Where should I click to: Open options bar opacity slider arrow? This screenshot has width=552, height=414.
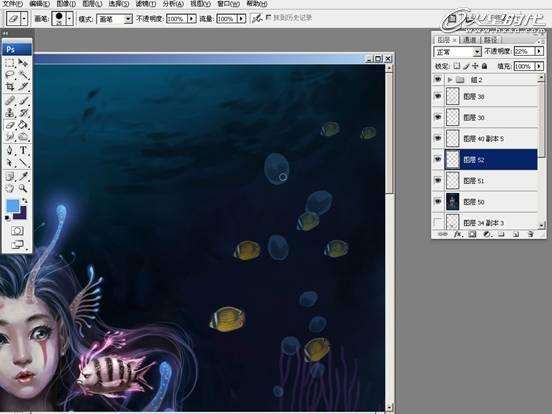tap(192, 18)
